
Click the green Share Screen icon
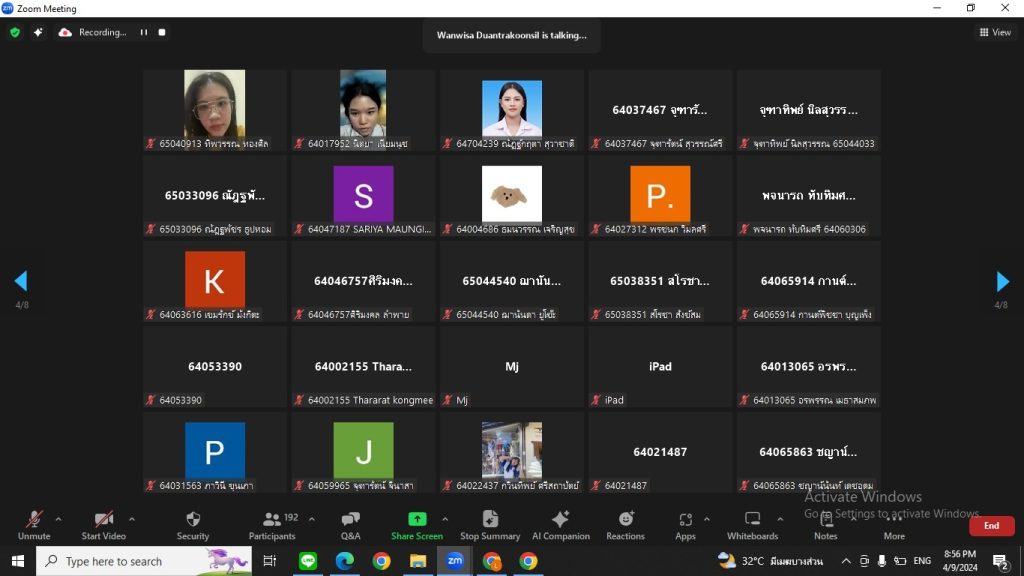(417, 519)
